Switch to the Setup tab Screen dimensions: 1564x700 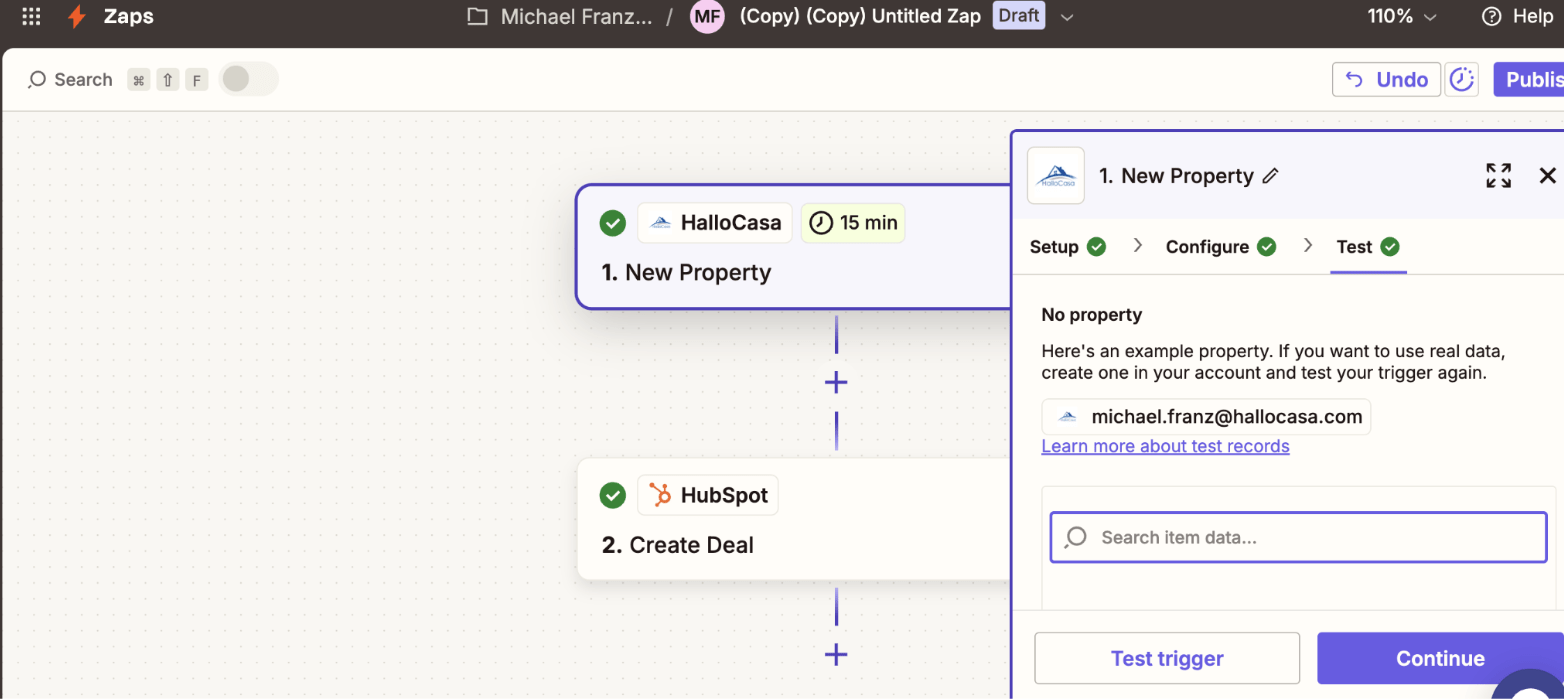[1068, 247]
